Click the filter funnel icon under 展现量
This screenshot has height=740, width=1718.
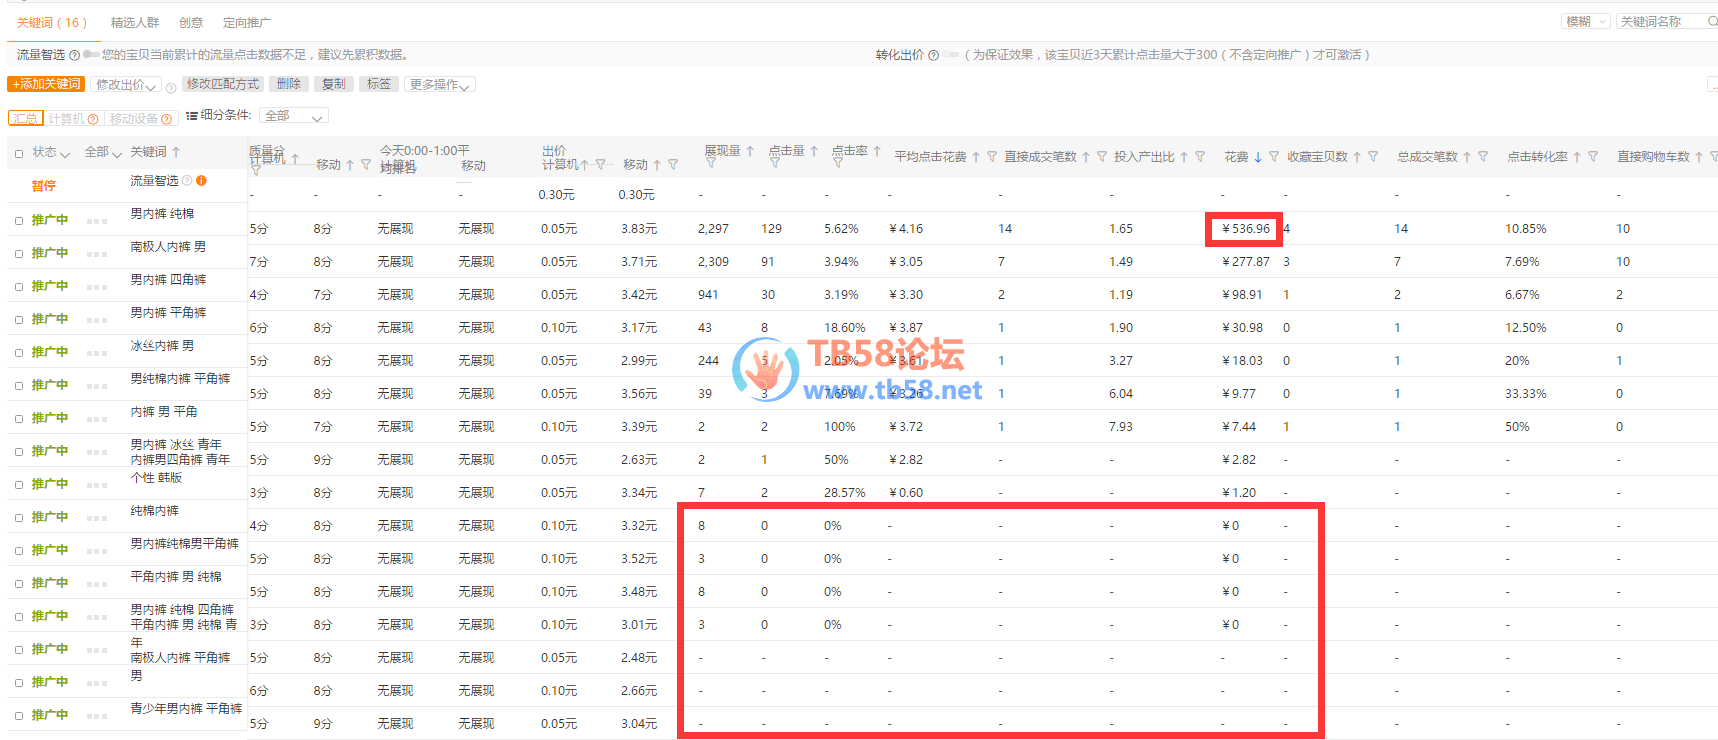pos(710,162)
